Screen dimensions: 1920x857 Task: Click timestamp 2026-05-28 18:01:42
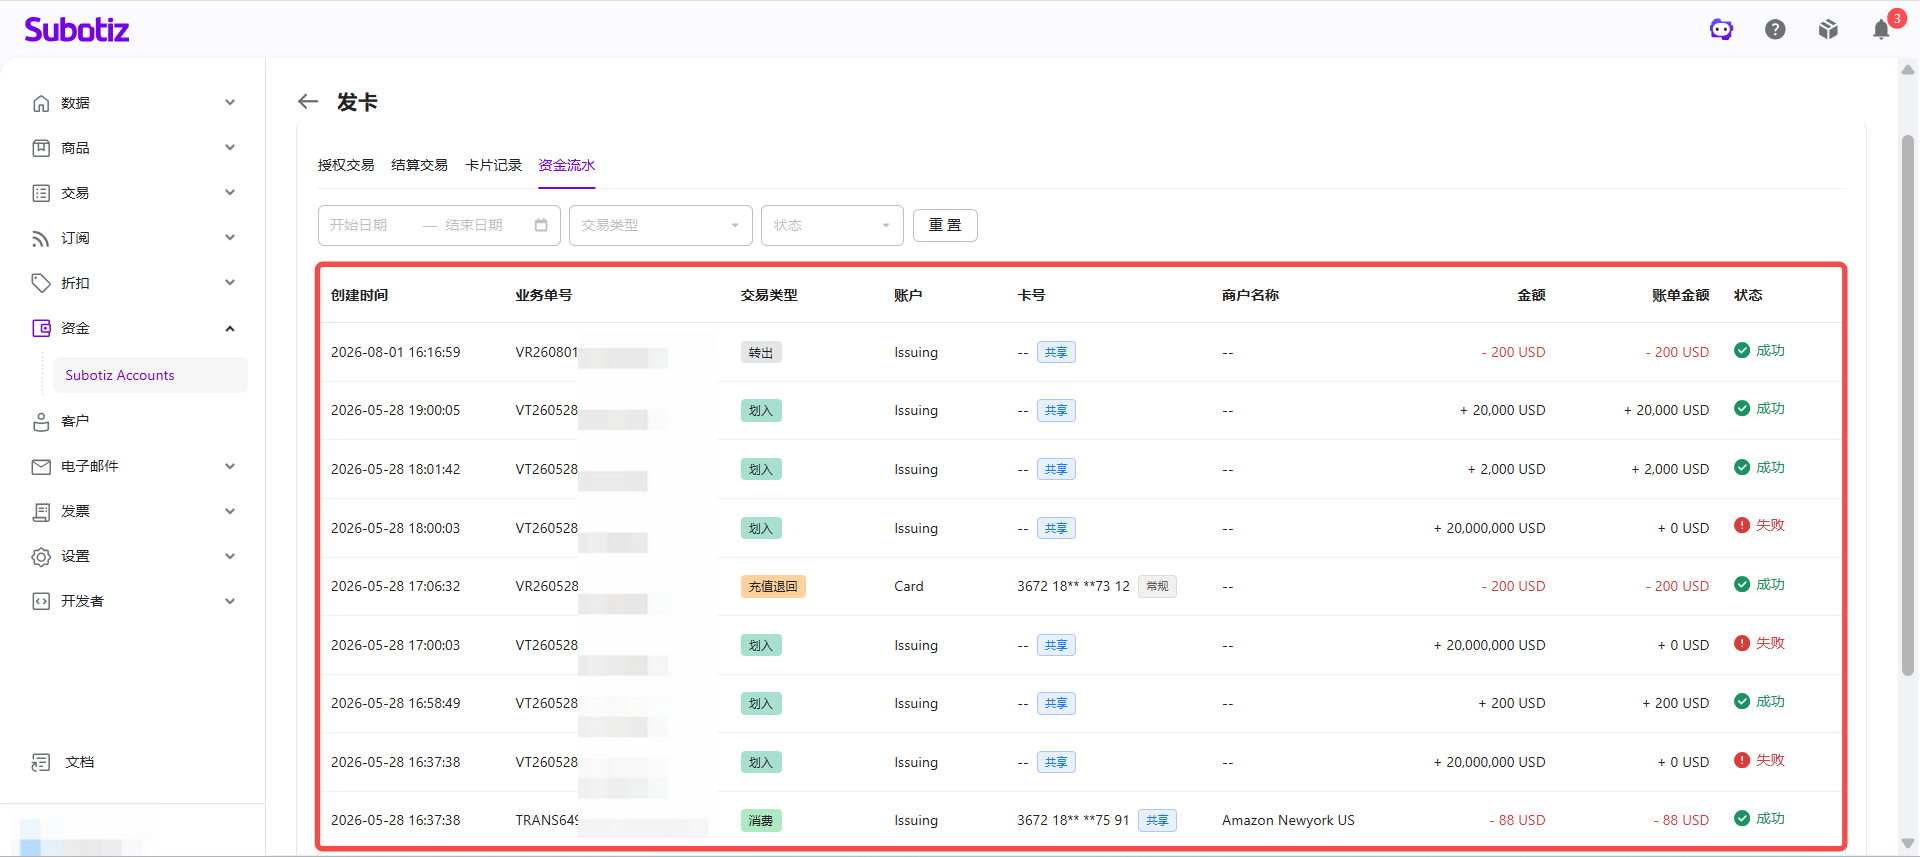point(396,469)
